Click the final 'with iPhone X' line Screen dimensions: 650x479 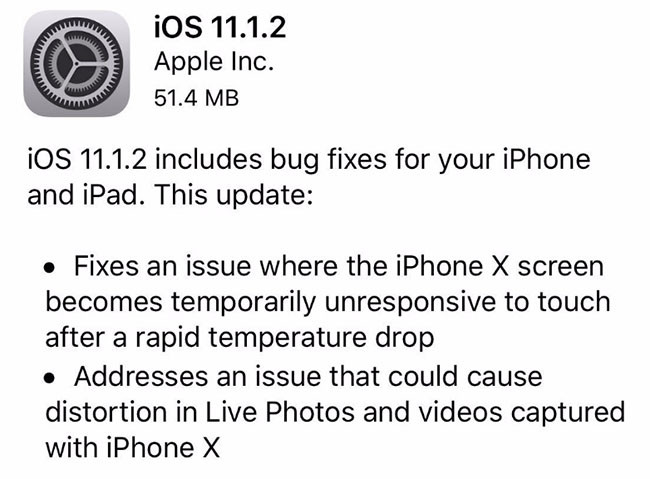tap(133, 448)
